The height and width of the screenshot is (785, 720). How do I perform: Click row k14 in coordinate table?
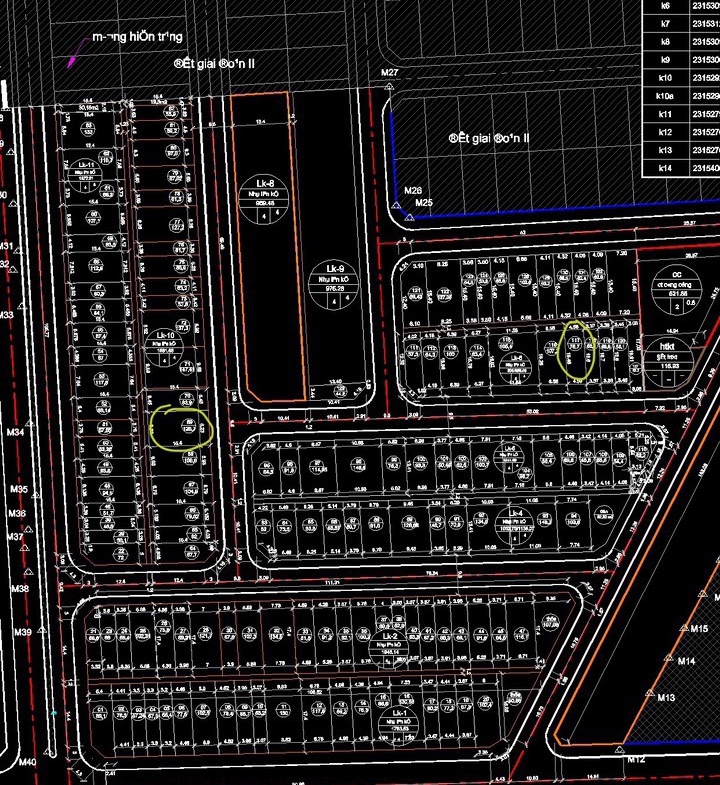click(x=663, y=169)
